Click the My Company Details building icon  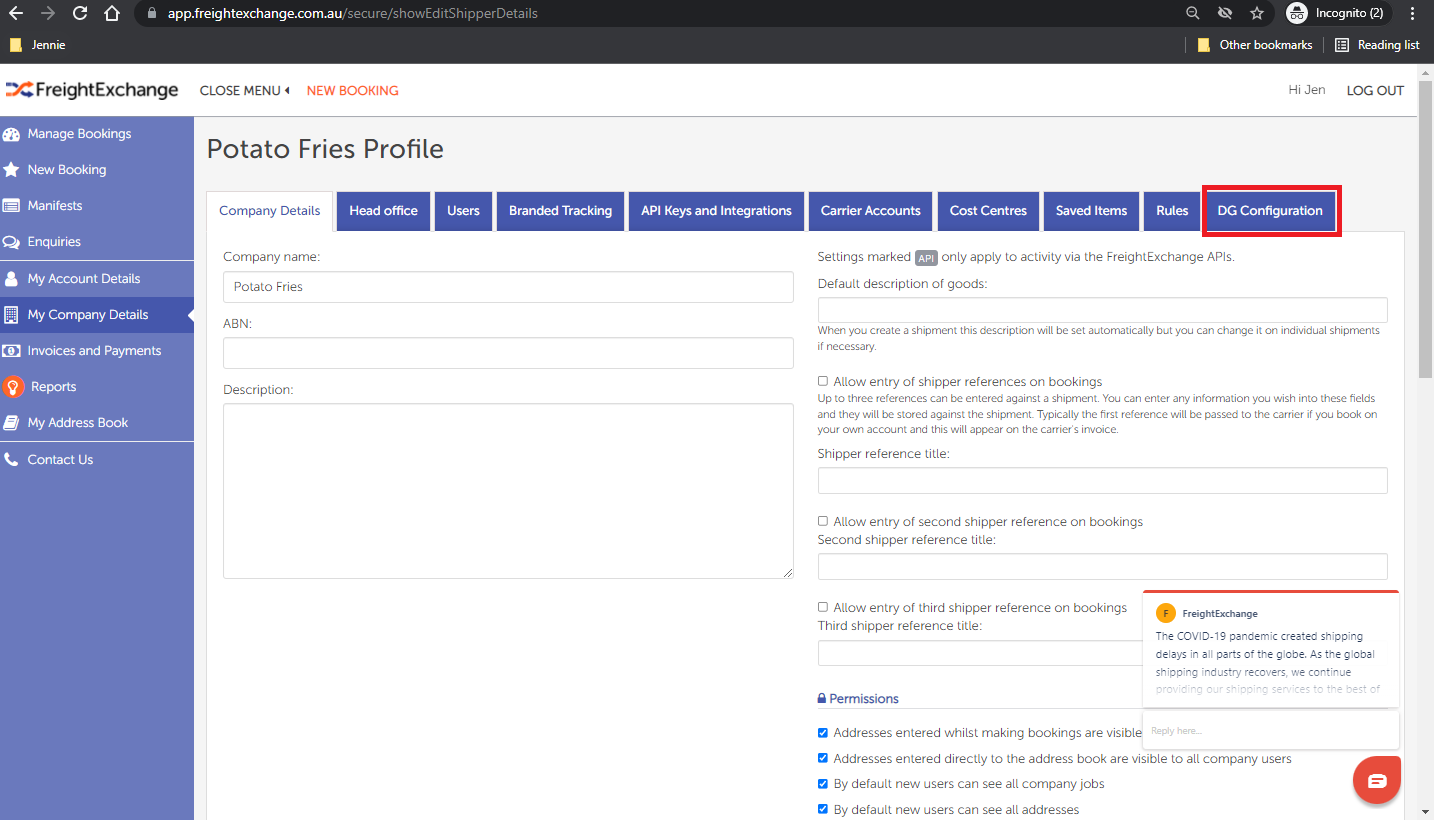(11, 315)
